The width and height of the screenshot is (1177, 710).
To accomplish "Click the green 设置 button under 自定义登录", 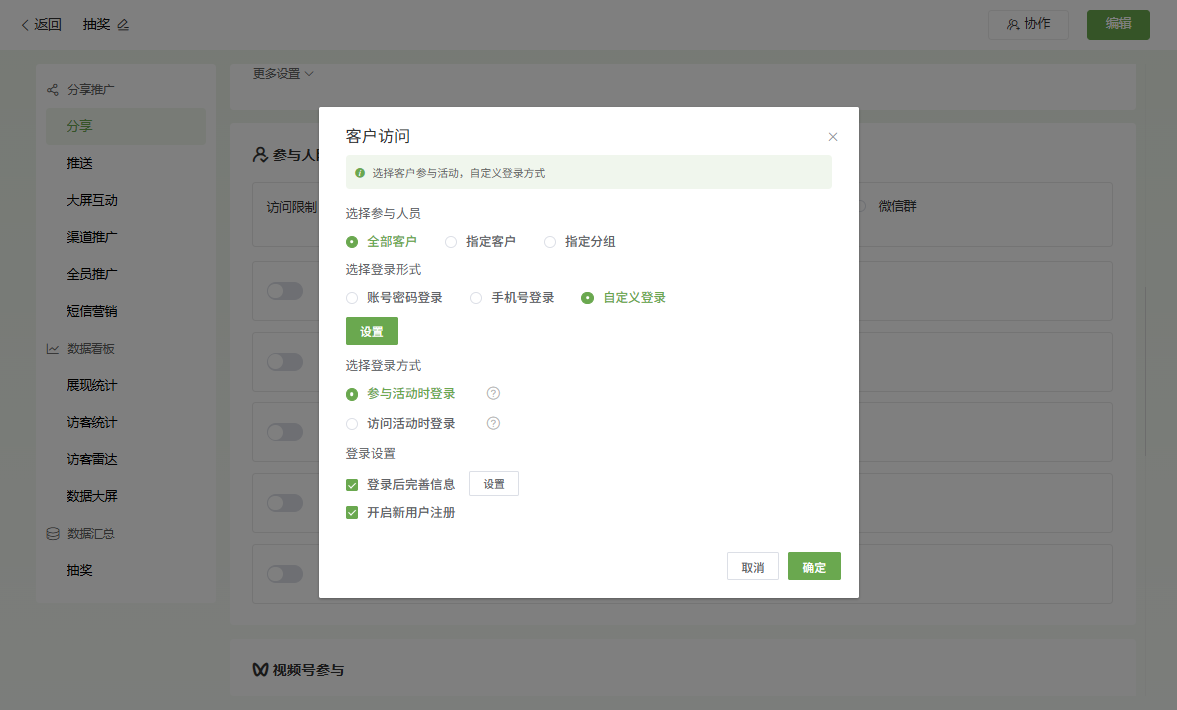I will click(372, 331).
